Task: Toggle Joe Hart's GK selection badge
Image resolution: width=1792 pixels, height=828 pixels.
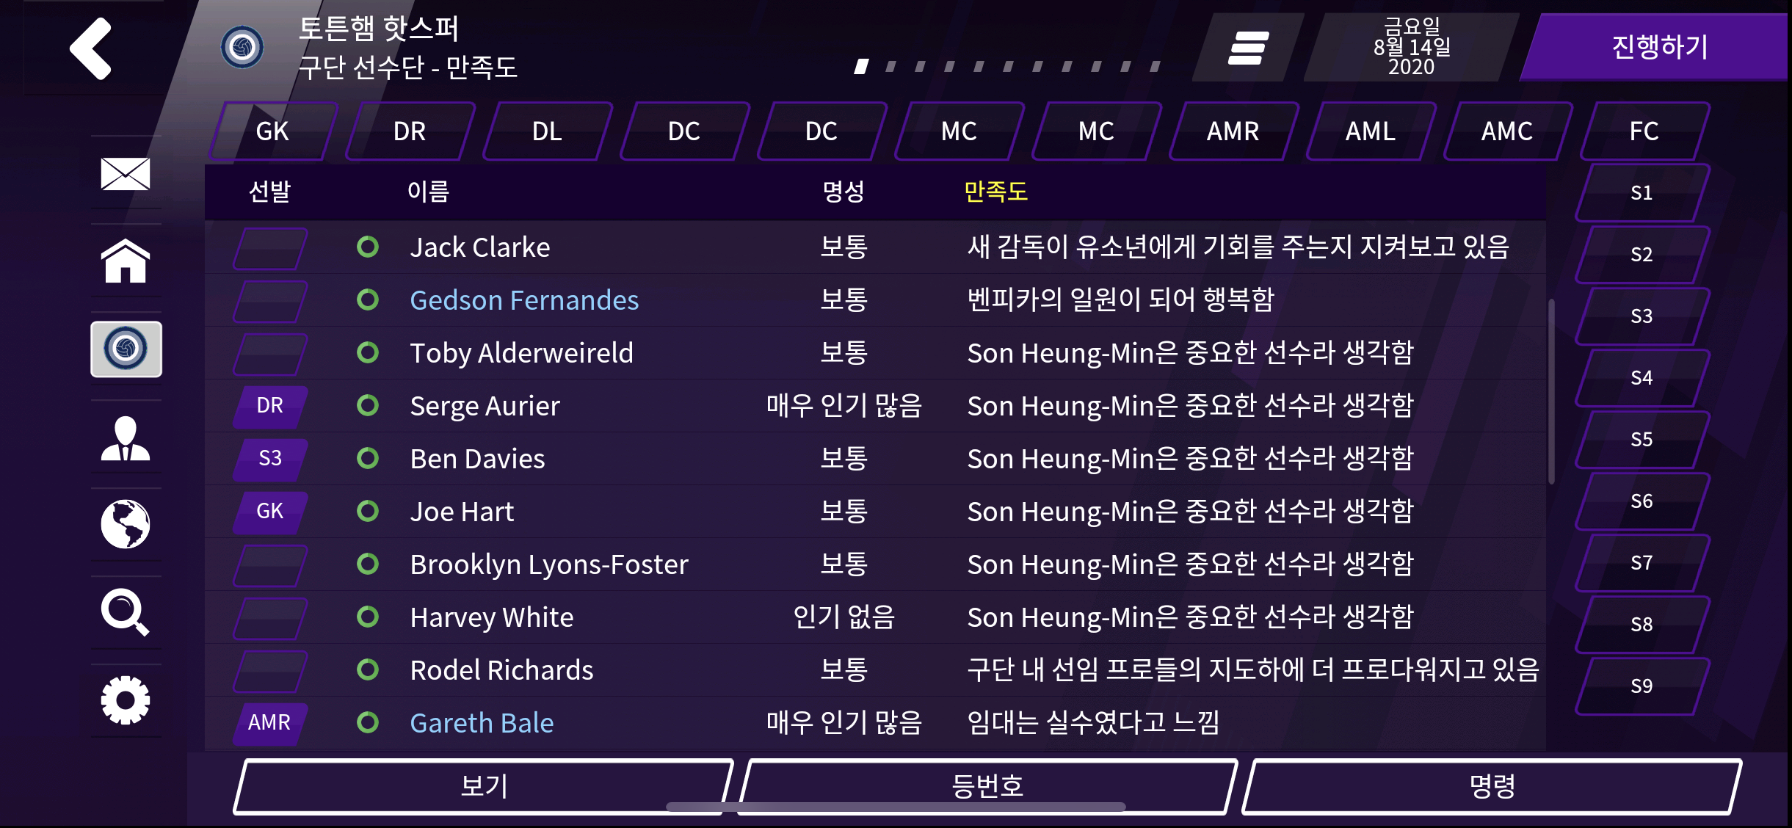Action: [x=270, y=512]
